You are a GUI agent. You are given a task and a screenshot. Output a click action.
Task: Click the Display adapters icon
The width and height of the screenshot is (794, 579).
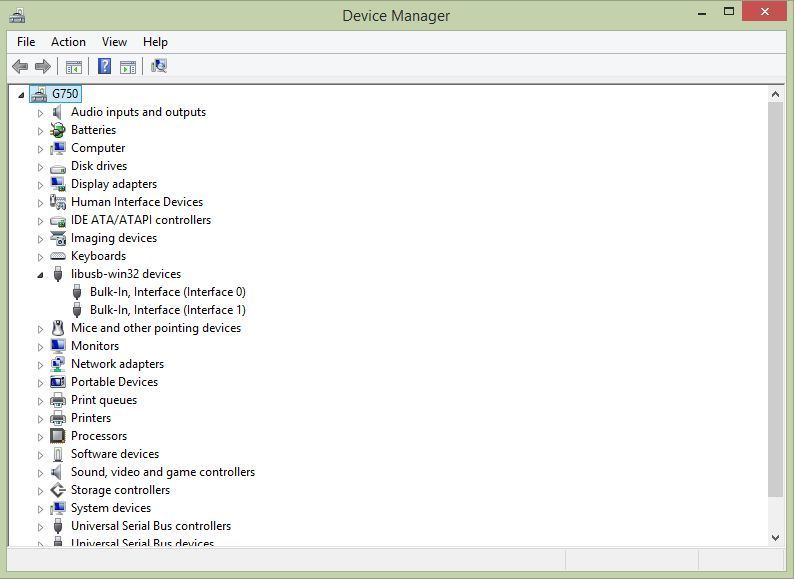click(x=58, y=184)
